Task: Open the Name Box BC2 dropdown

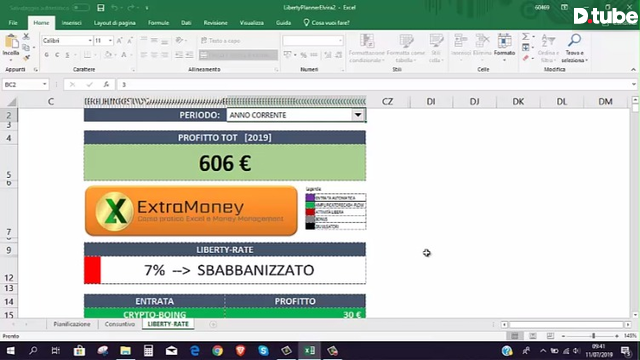Action: pyautogui.click(x=44, y=84)
